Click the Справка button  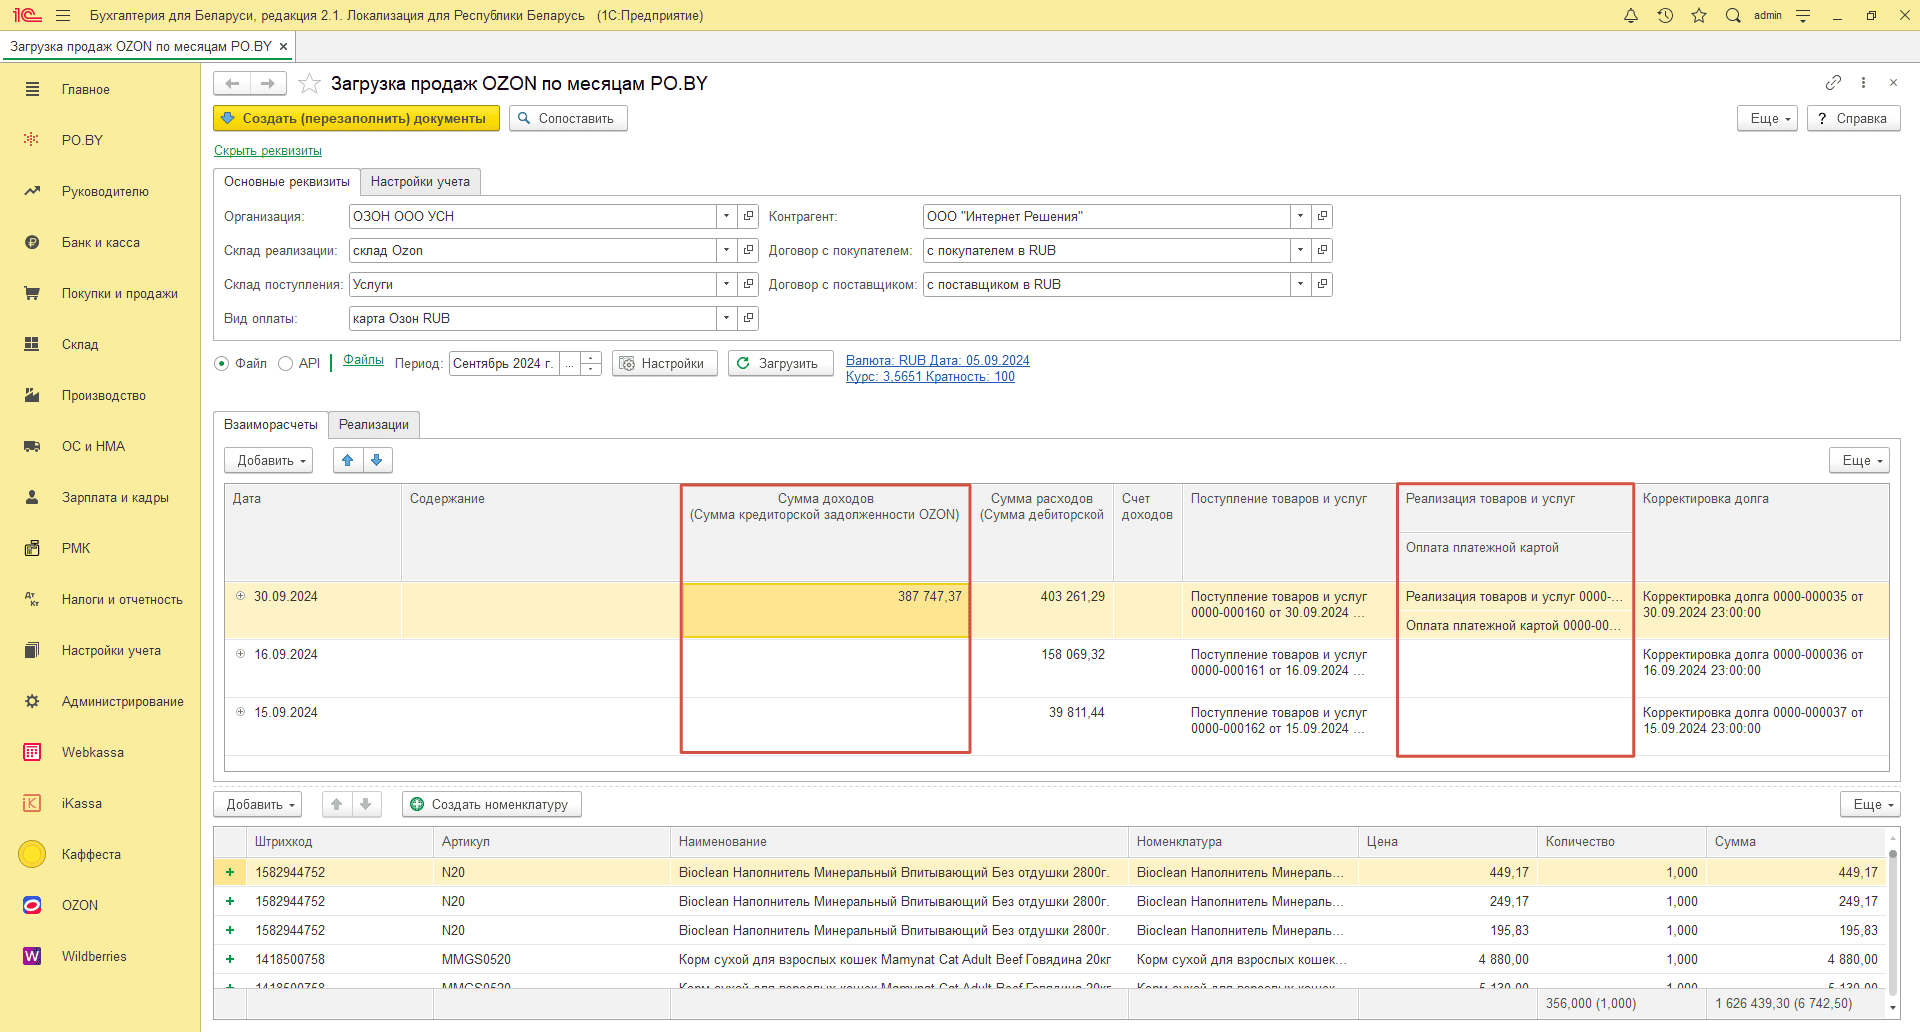1853,118
